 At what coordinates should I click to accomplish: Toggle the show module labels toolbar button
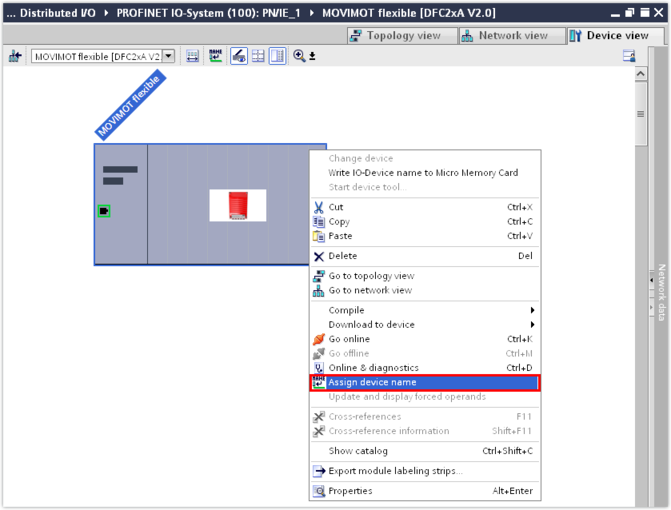pos(239,56)
